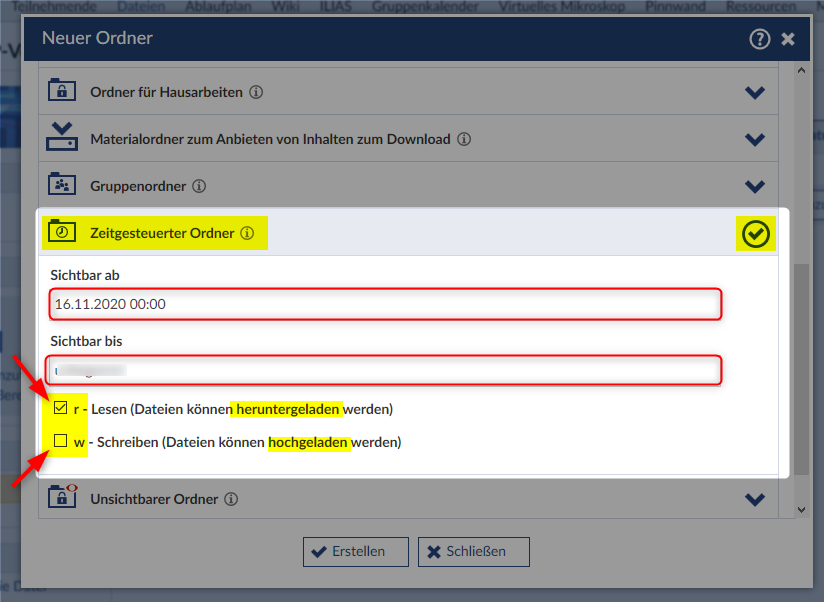Click the help question mark icon in dialog header
The image size is (824, 602).
760,39
